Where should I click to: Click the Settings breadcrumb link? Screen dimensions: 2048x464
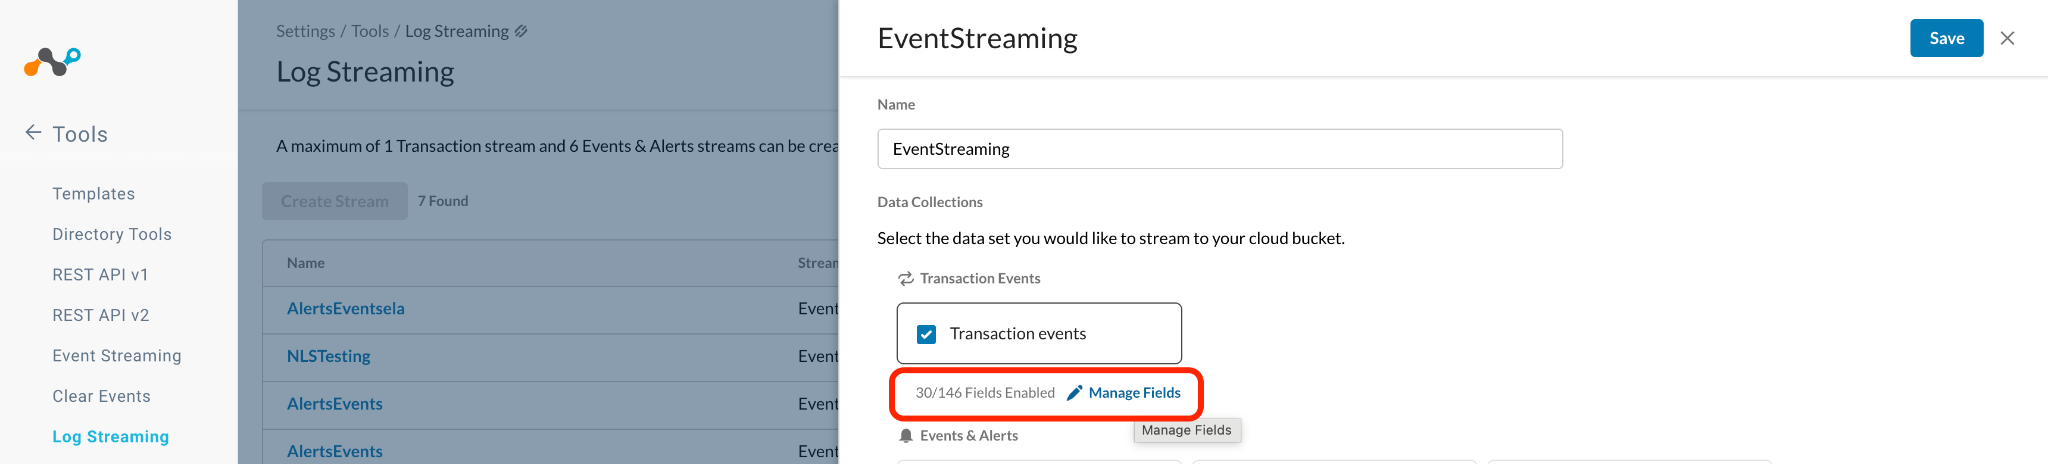306,31
